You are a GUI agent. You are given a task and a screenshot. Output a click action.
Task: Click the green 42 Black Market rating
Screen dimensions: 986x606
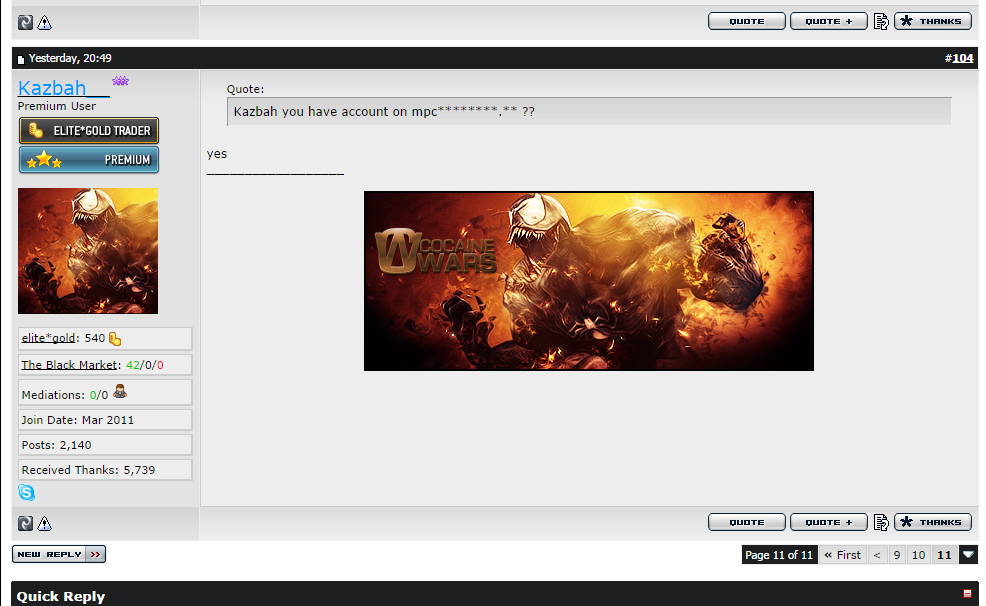point(133,365)
